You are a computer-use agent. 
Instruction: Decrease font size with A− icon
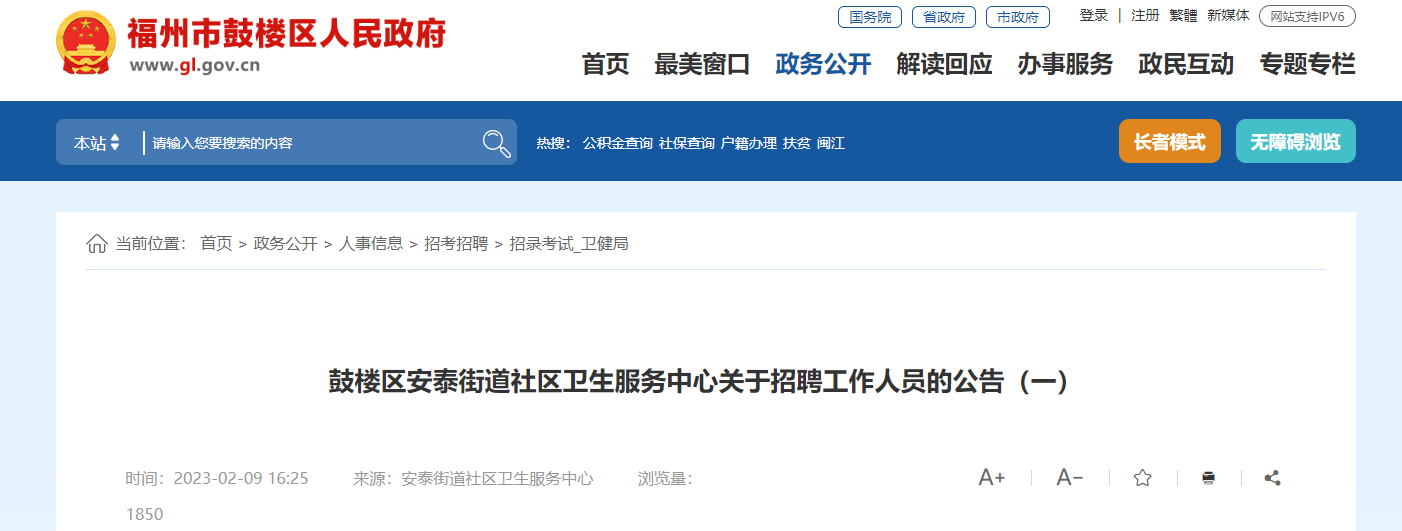[1069, 478]
